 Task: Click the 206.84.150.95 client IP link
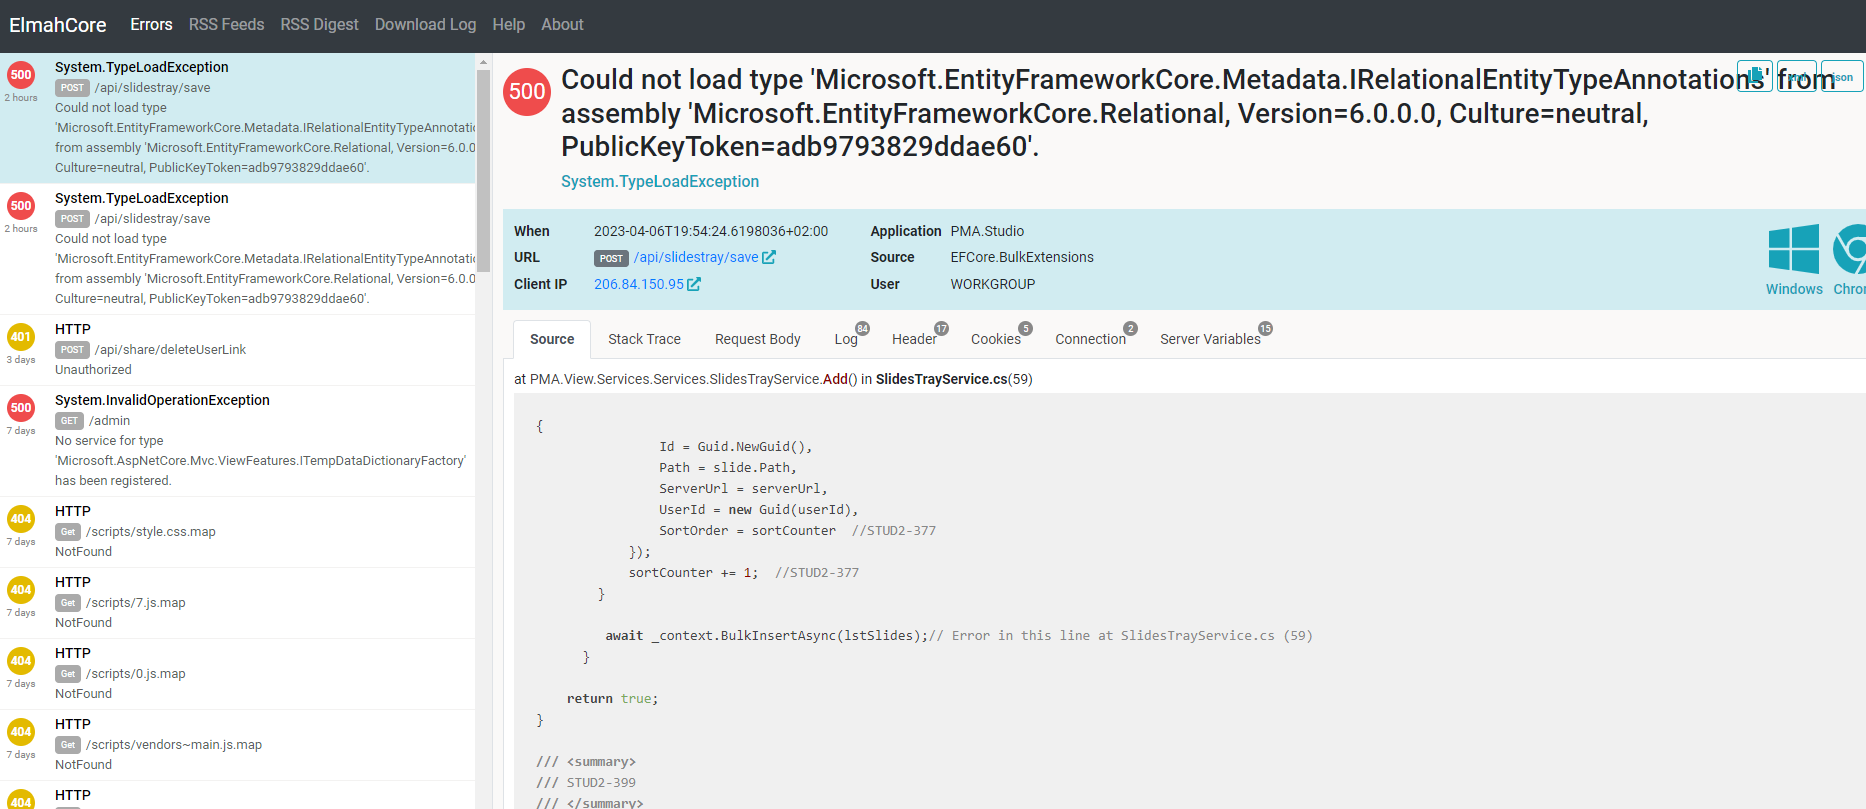pyautogui.click(x=638, y=285)
